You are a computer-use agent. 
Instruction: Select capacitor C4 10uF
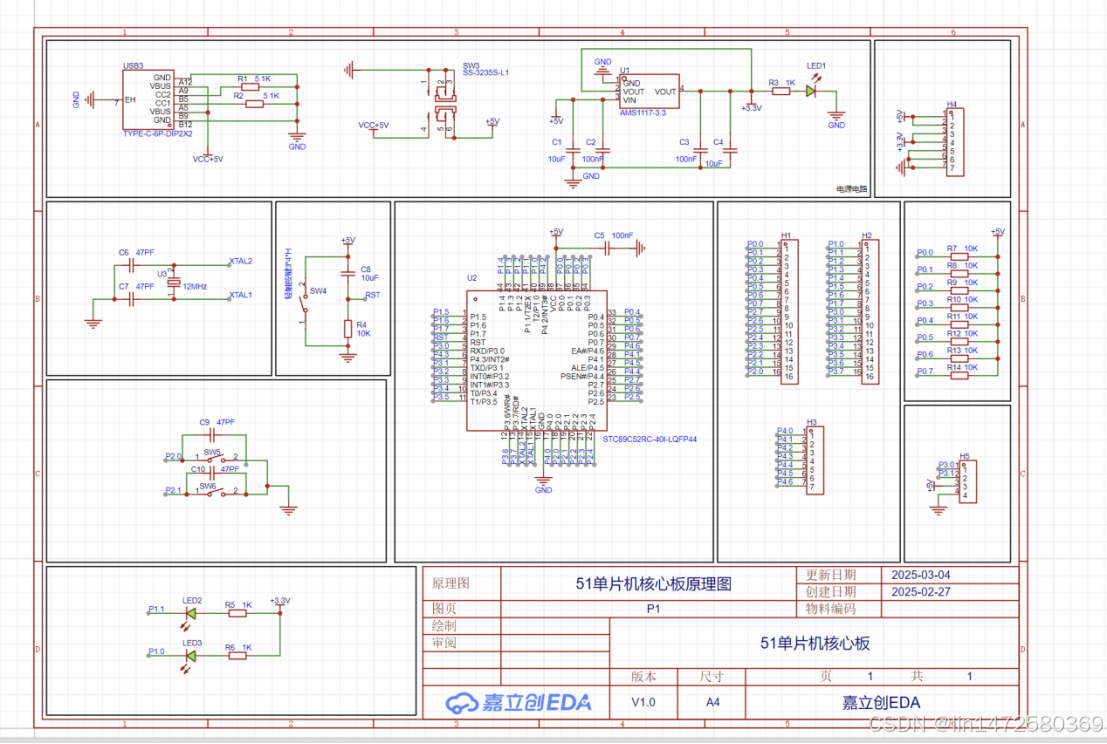click(731, 150)
